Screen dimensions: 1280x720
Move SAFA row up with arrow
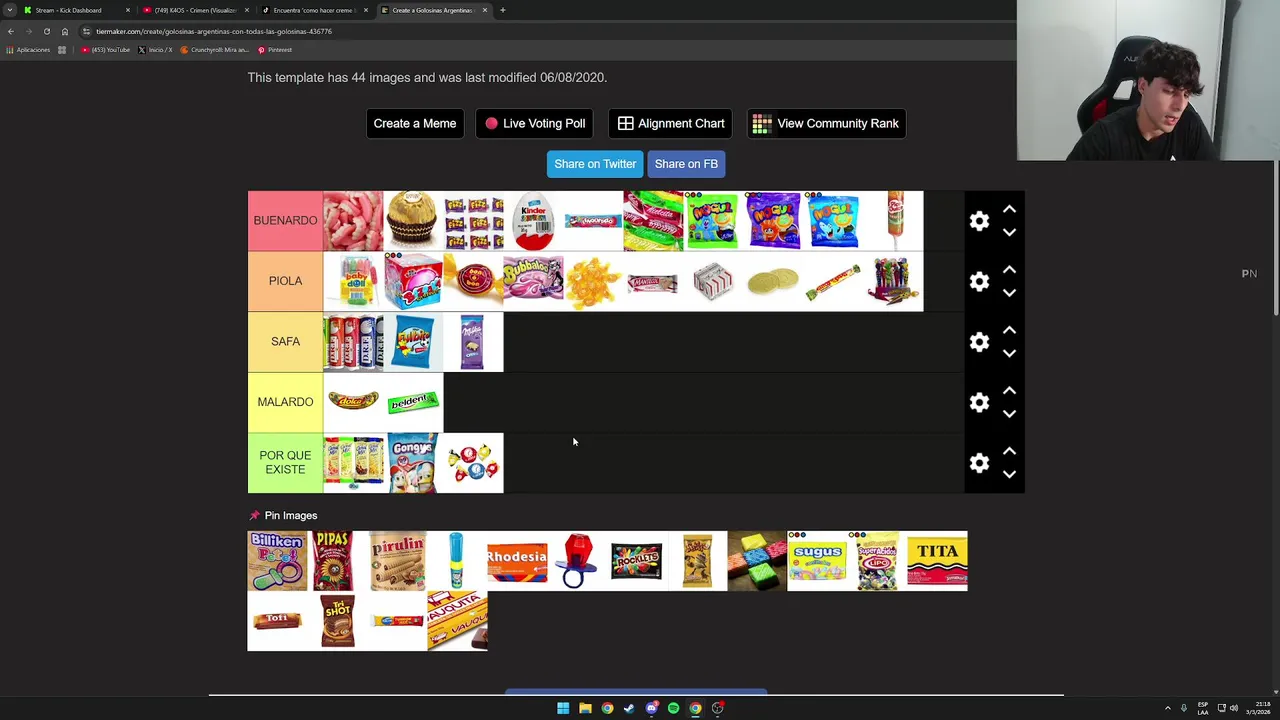(1009, 330)
